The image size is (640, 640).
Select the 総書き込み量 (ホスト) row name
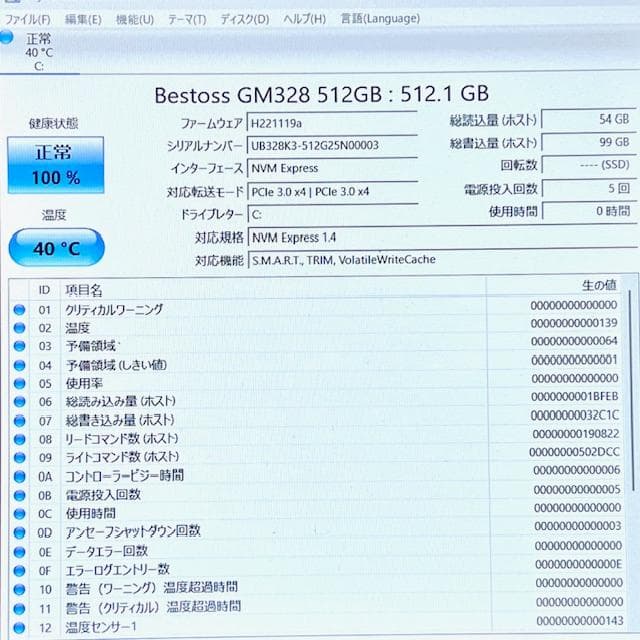click(120, 420)
